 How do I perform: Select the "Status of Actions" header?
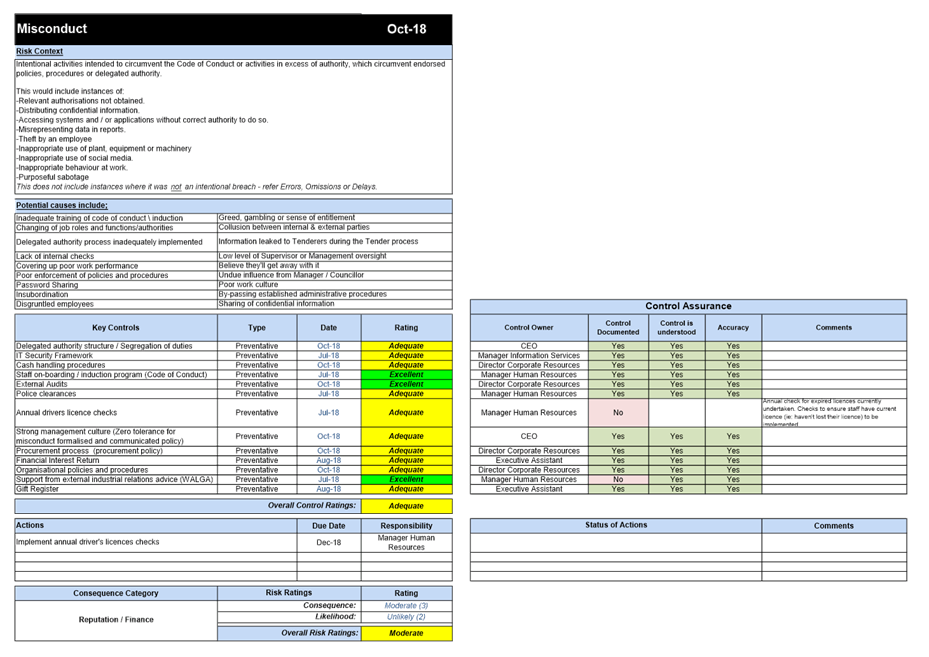pyautogui.click(x=616, y=525)
